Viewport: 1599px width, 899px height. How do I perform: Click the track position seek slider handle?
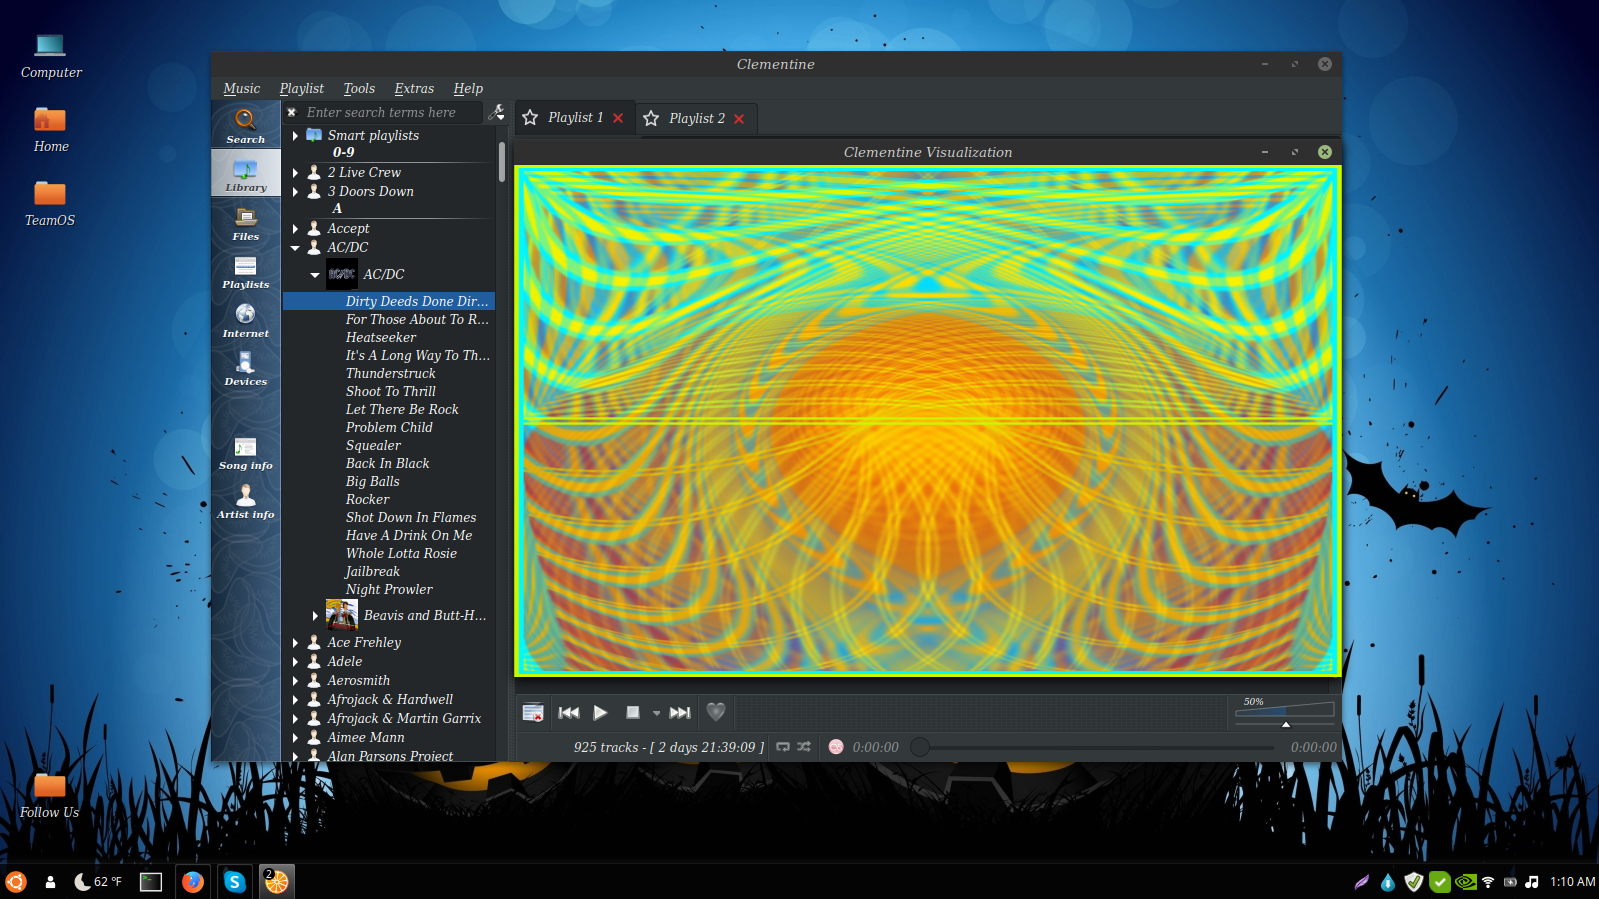[920, 747]
